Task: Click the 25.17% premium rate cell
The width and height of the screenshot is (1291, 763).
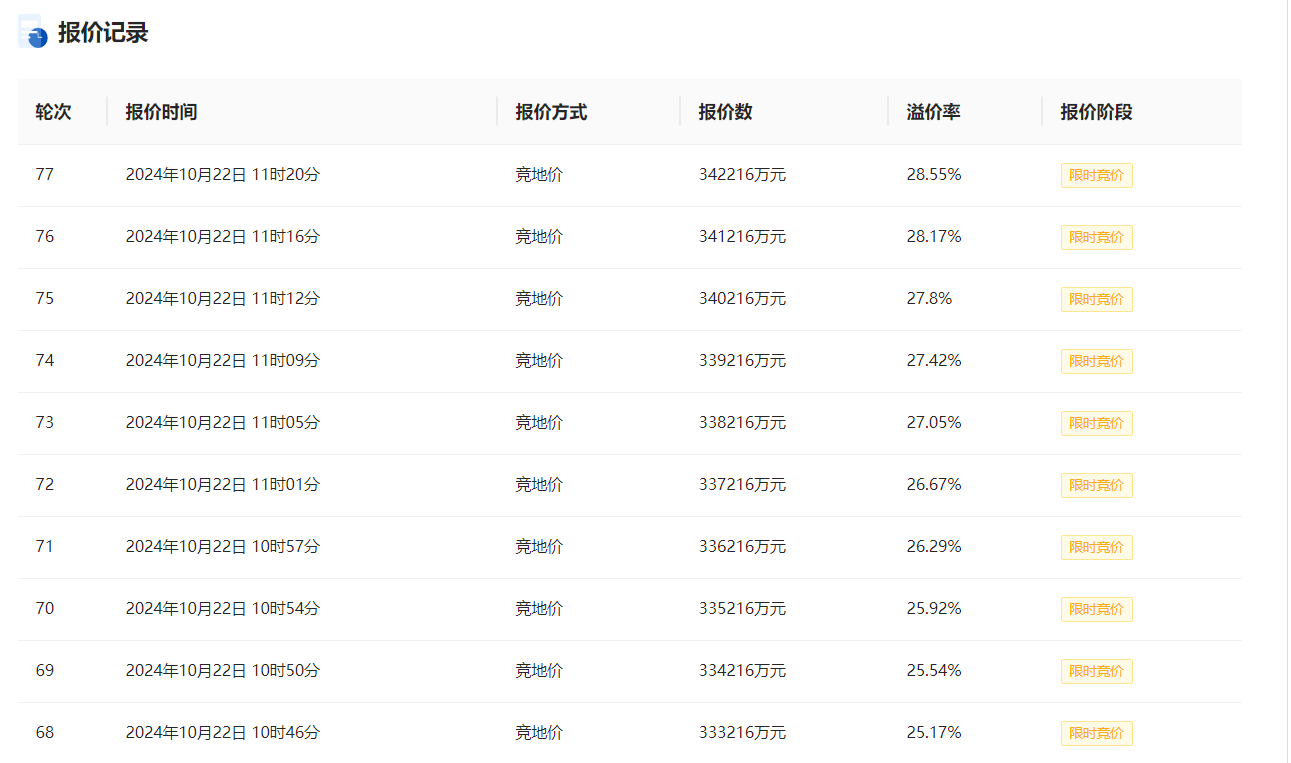Action: [x=933, y=733]
